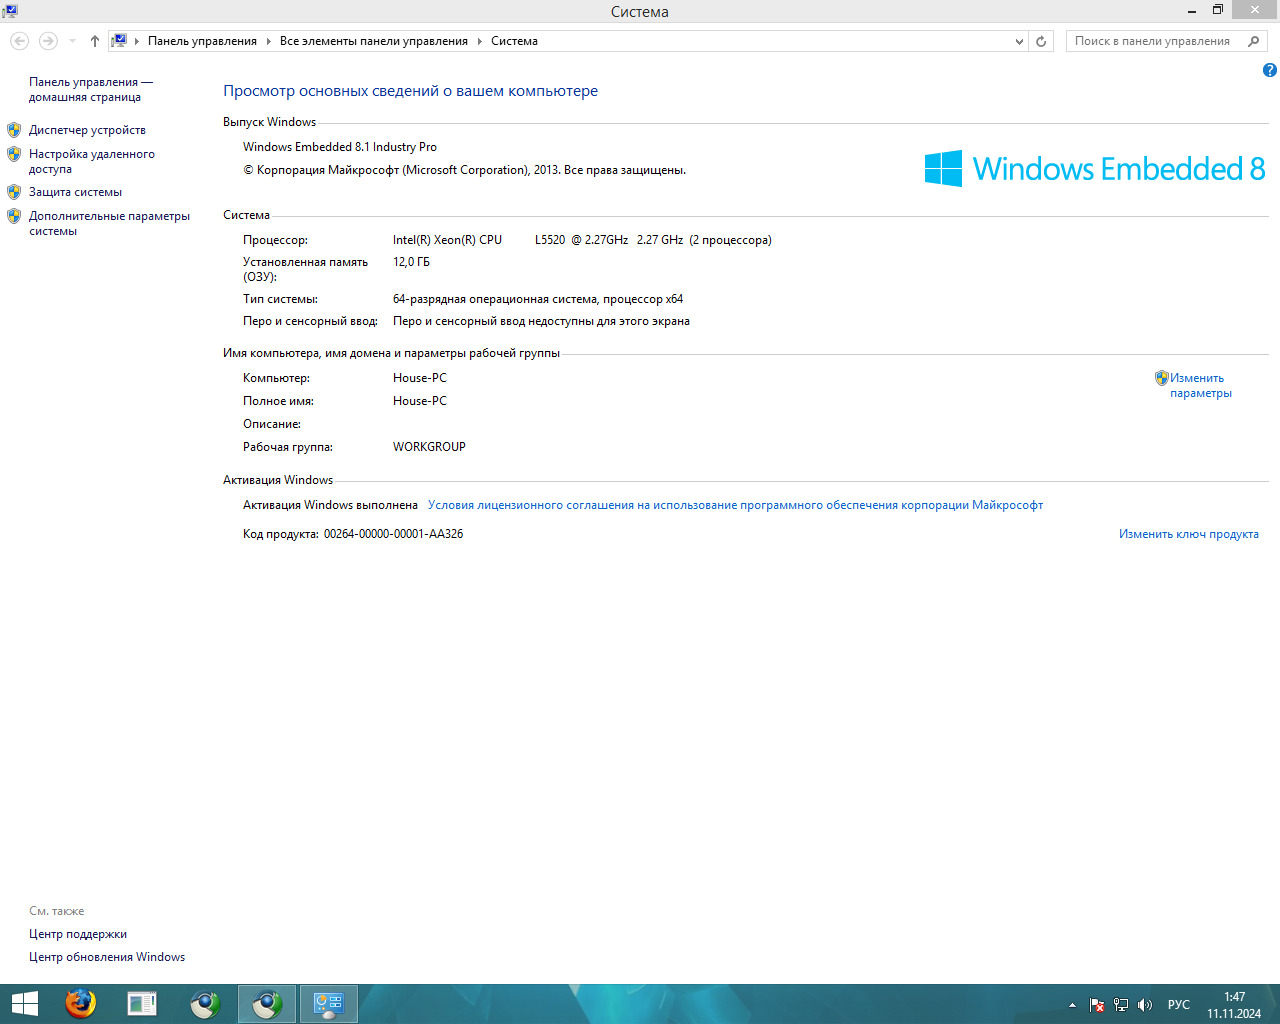The image size is (1280, 1024).
Task: Open the Windows Start button
Action: click(24, 1003)
